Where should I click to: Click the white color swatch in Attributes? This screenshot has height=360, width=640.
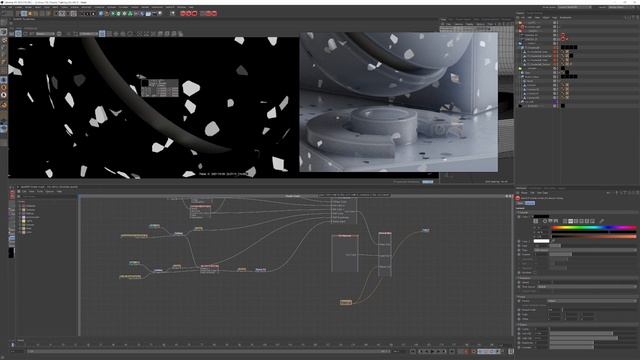coord(541,241)
